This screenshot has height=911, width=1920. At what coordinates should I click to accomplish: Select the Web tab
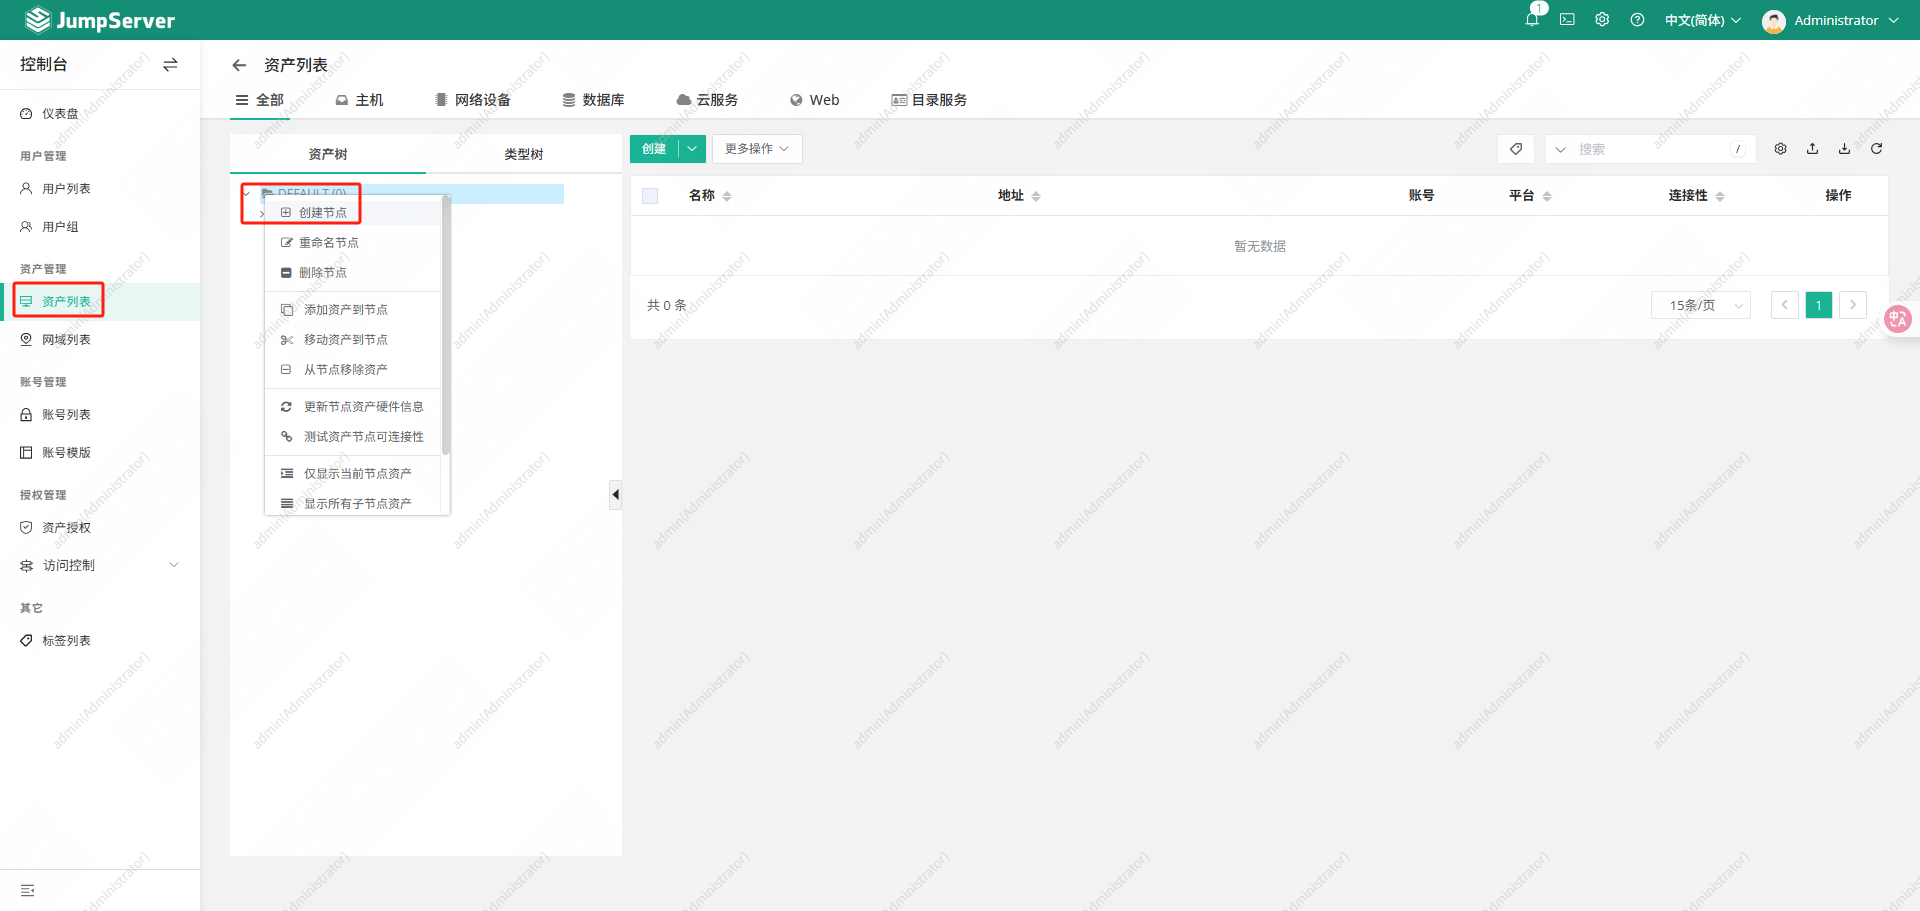[x=814, y=100]
